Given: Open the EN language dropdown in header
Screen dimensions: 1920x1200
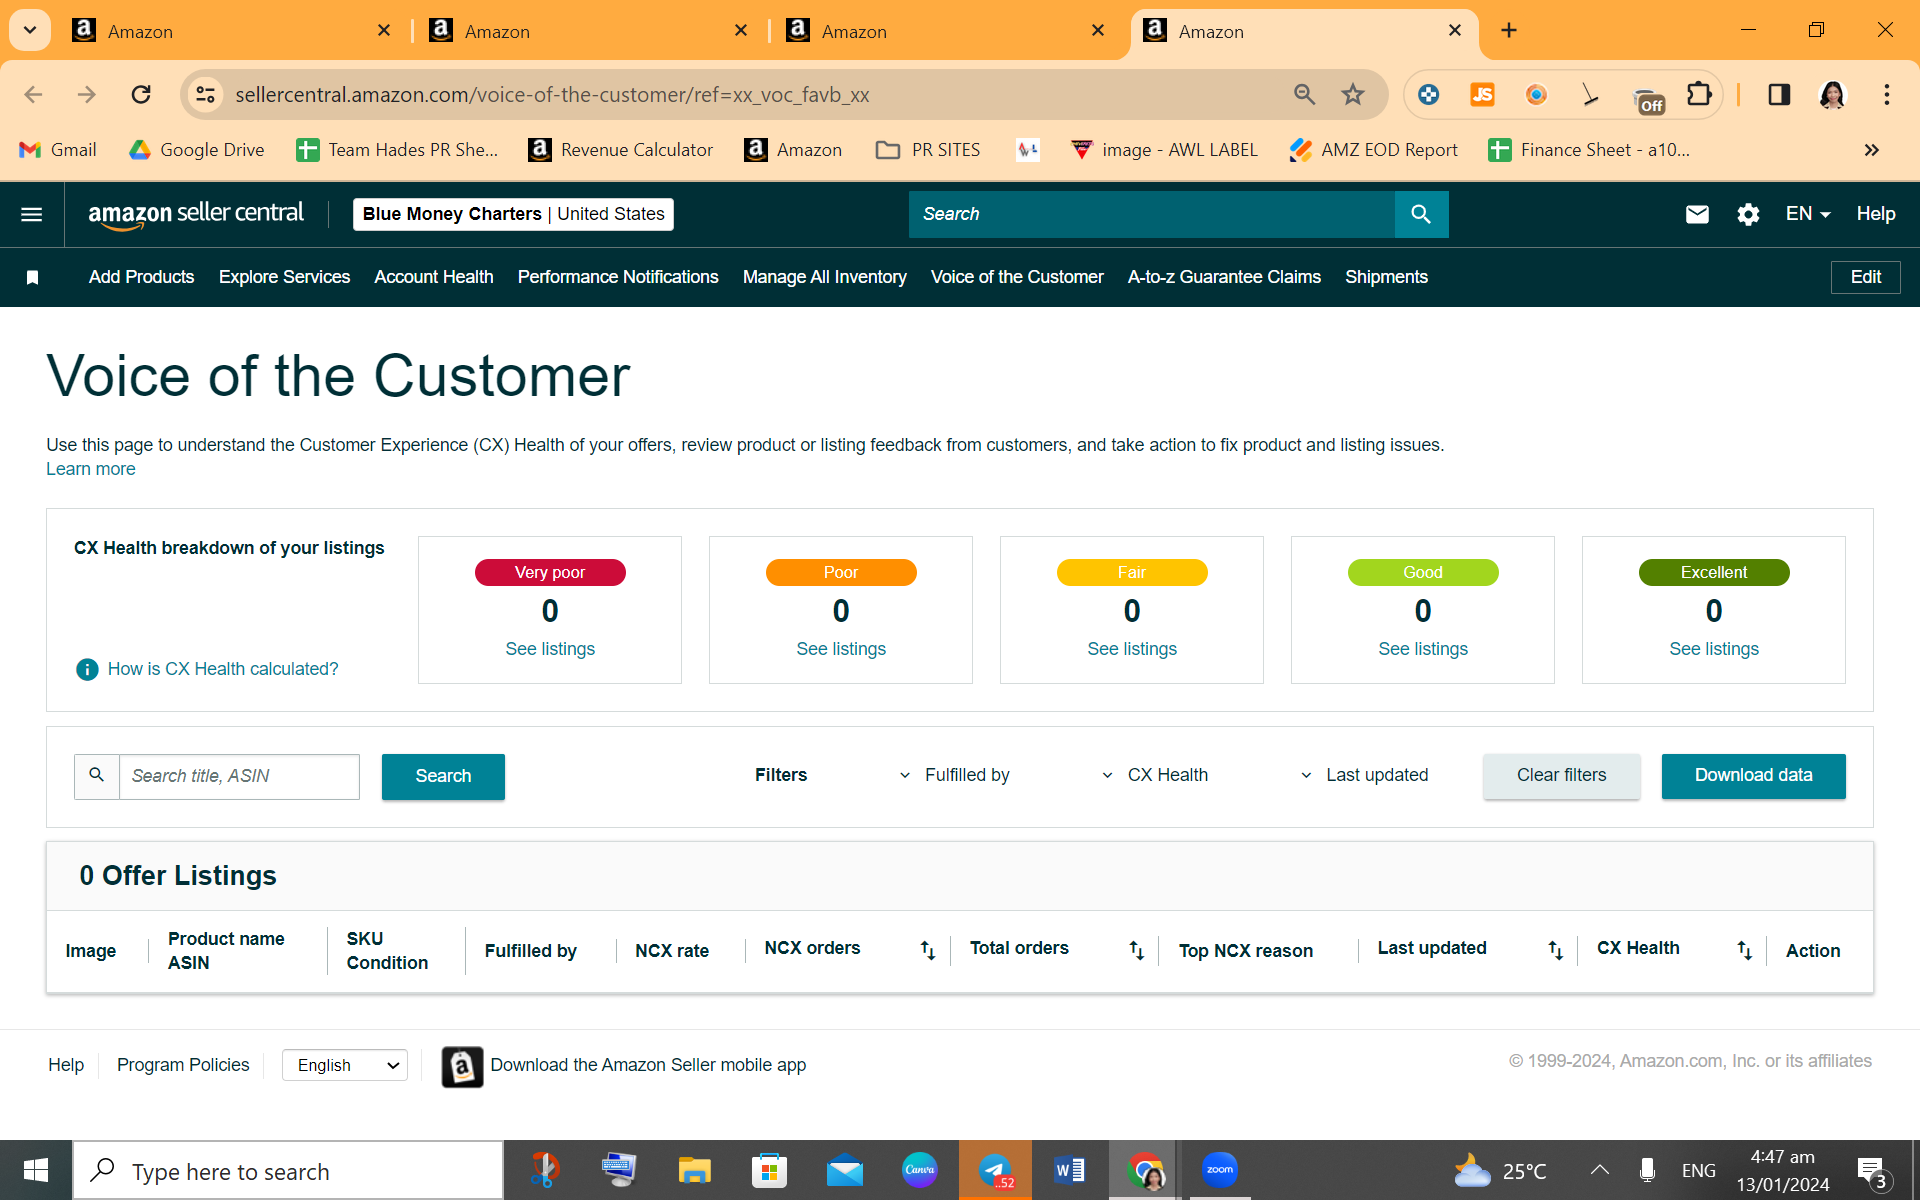Looking at the screenshot, I should pyautogui.click(x=1808, y=214).
